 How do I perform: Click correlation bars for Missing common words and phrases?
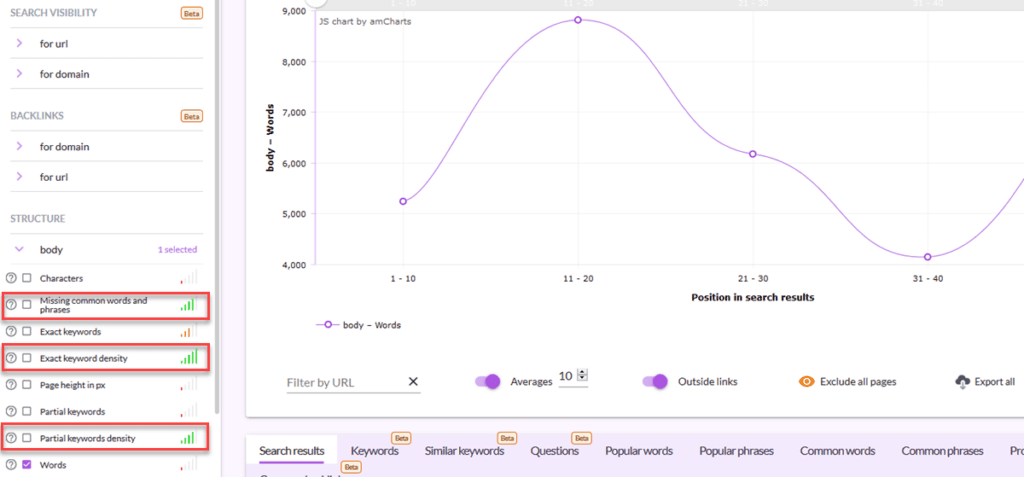point(188,303)
